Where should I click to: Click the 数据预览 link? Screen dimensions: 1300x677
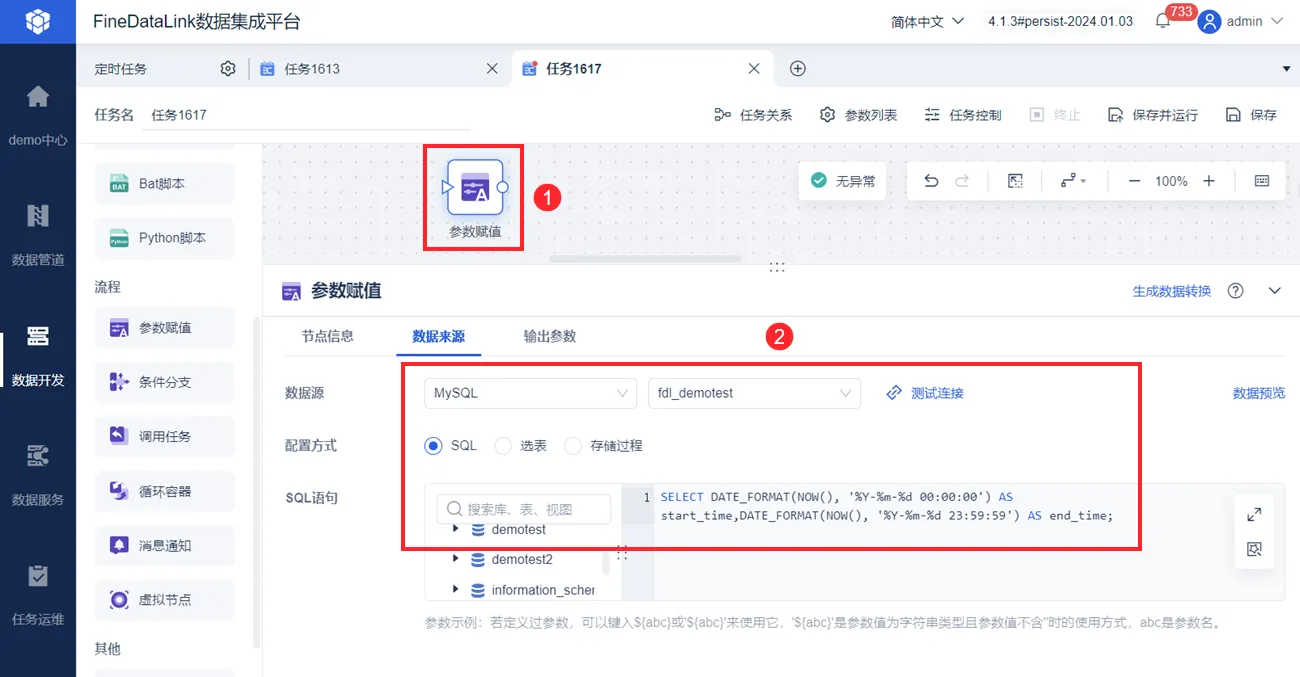pos(1259,393)
